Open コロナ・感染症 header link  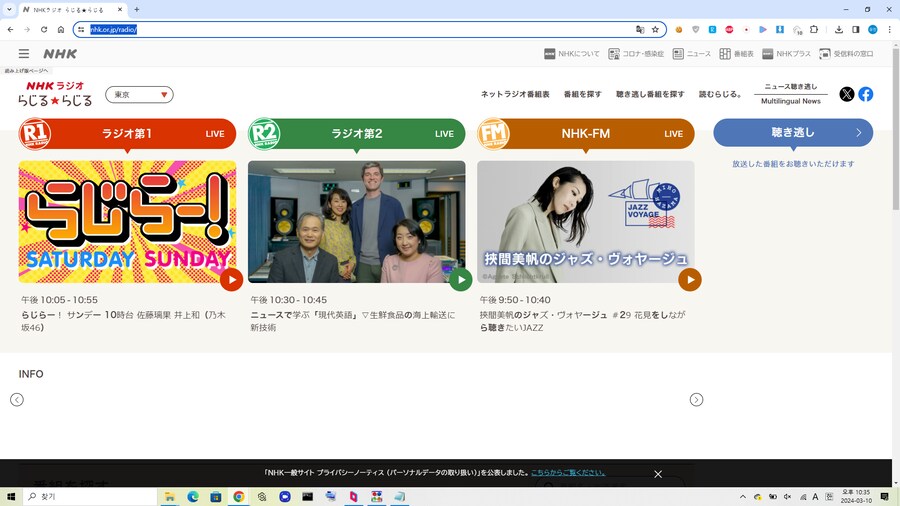636,53
